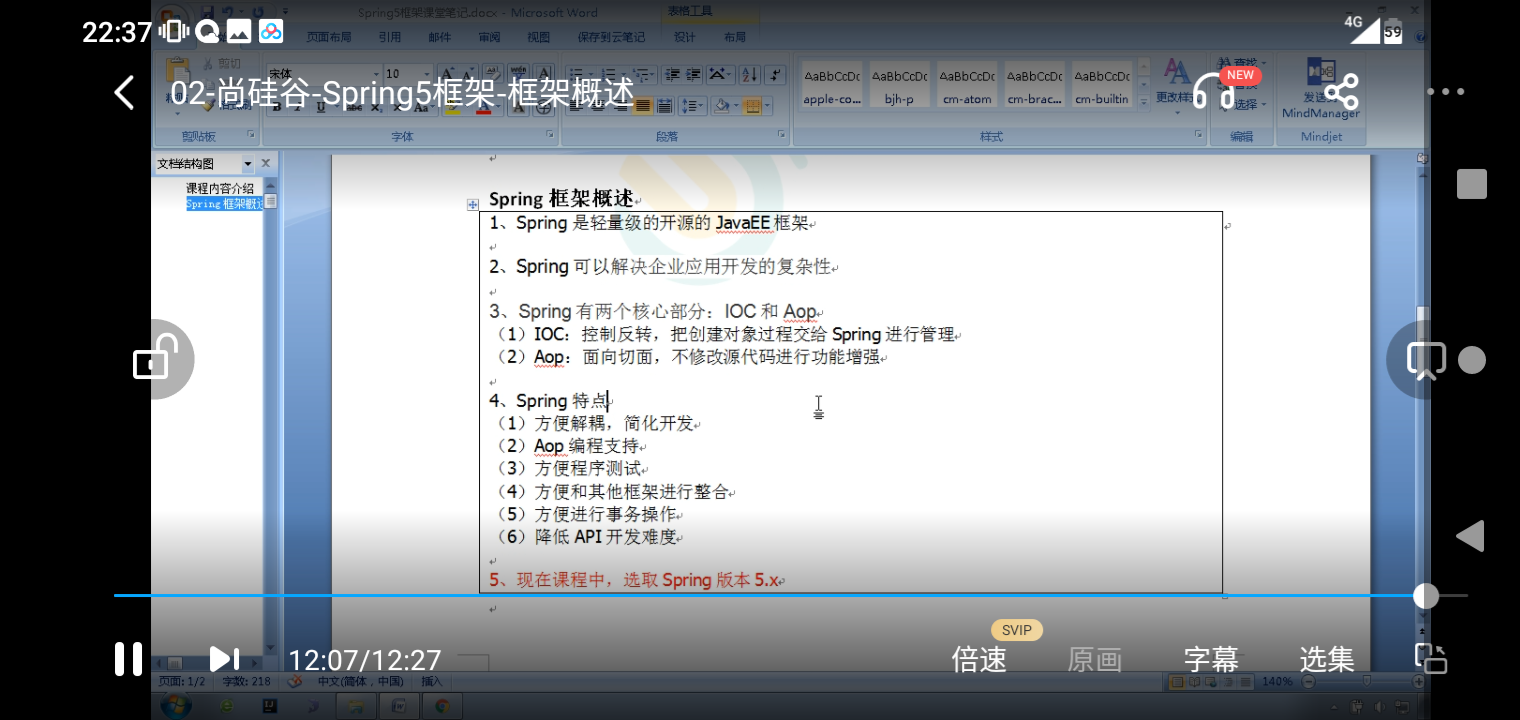Skip to the next episode
The width and height of the screenshot is (1520, 720).
coord(224,659)
